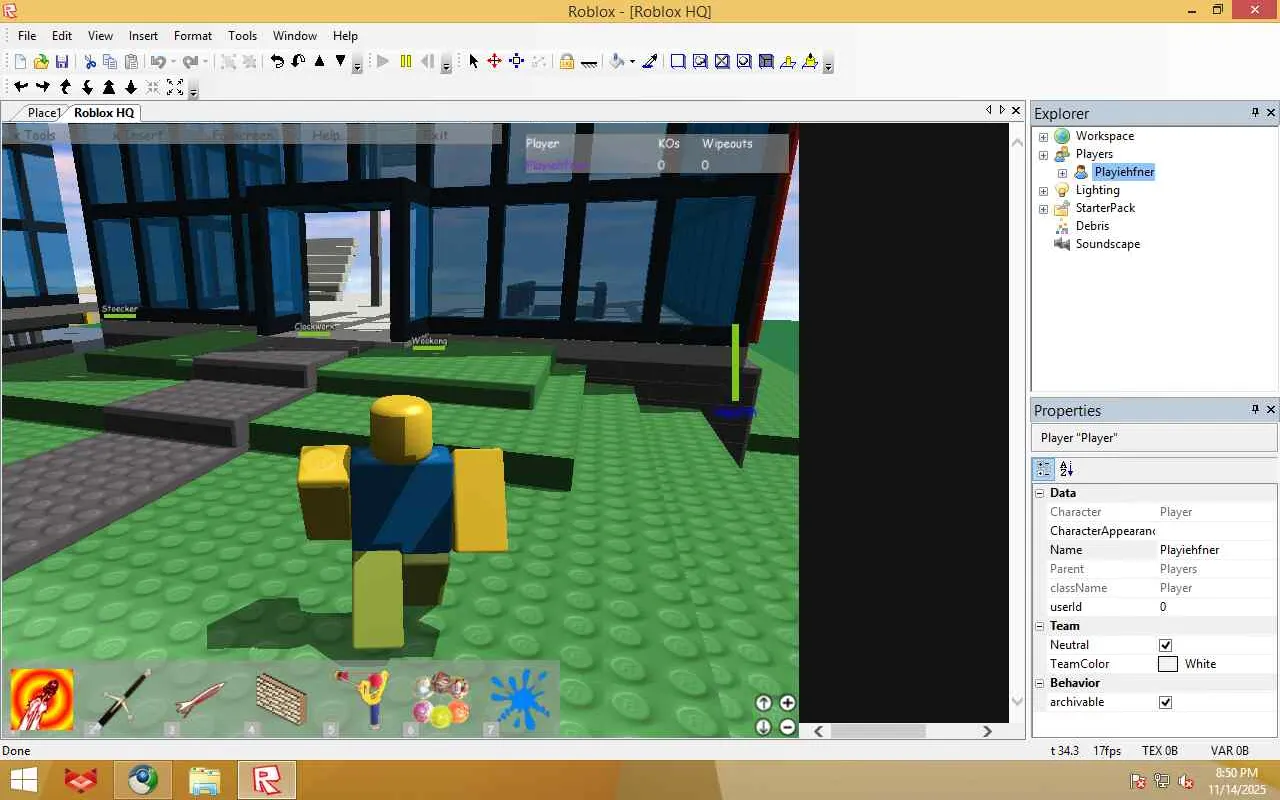Select Debris in the Explorer tree
Screen dimensions: 1280x800
point(1092,226)
